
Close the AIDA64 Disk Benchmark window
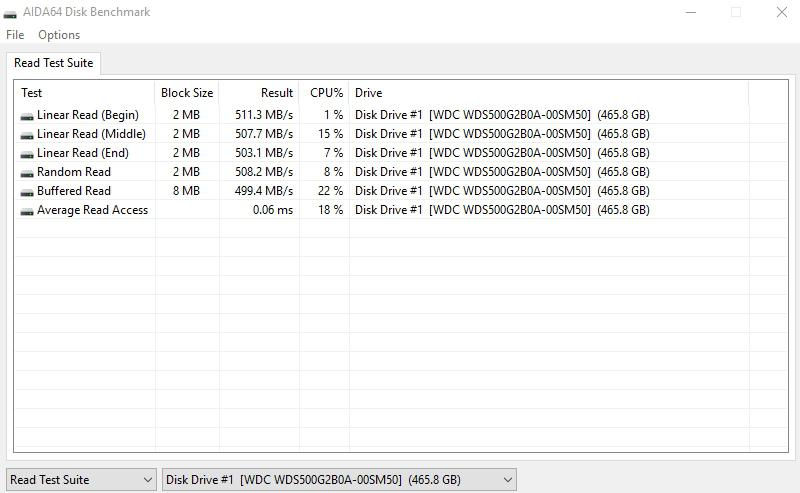[x=782, y=12]
